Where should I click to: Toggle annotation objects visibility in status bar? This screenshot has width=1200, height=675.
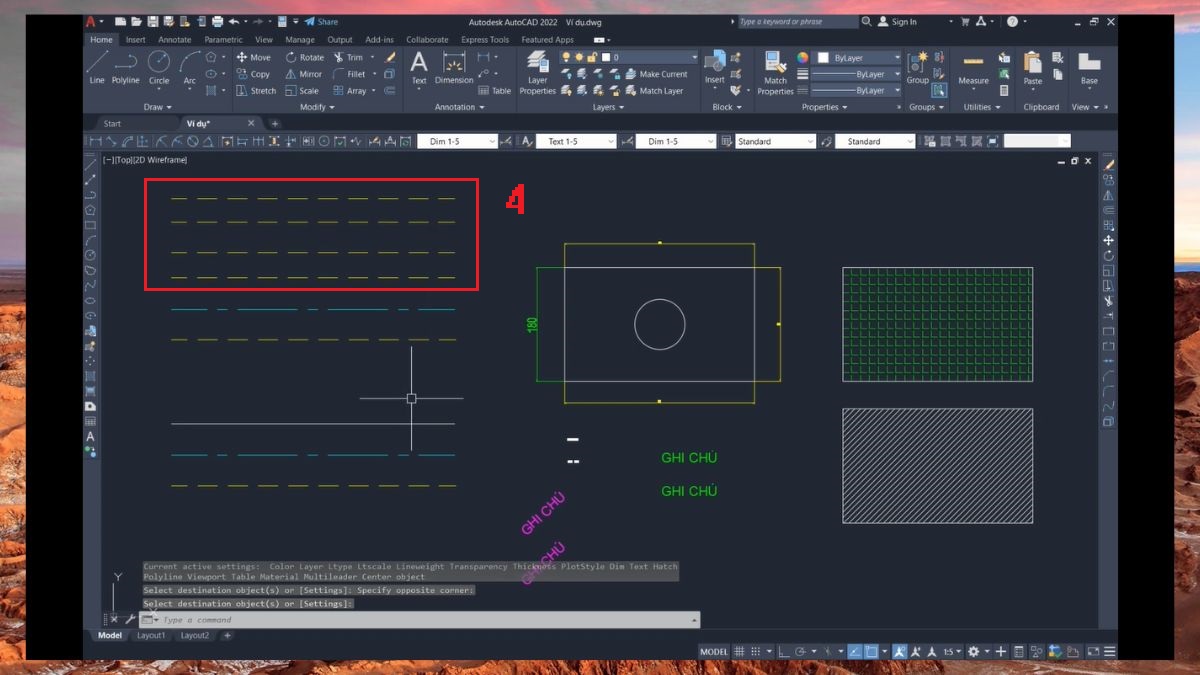tap(899, 651)
